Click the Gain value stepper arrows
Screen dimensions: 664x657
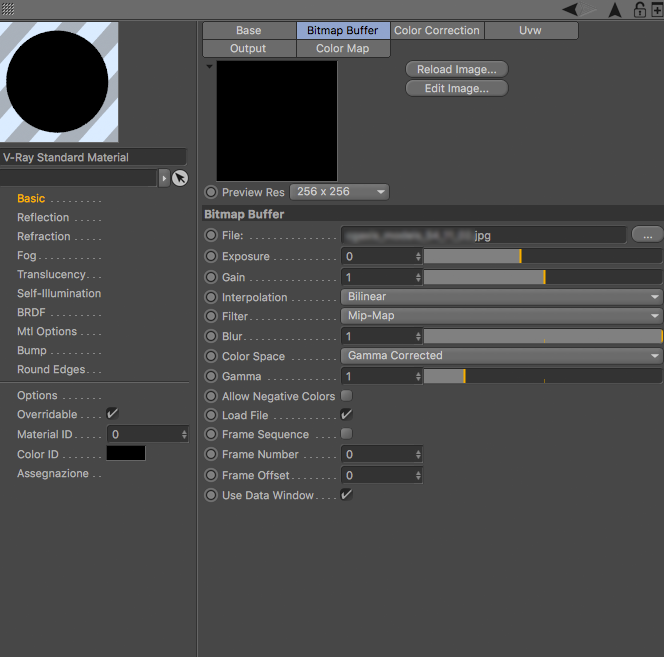point(418,277)
